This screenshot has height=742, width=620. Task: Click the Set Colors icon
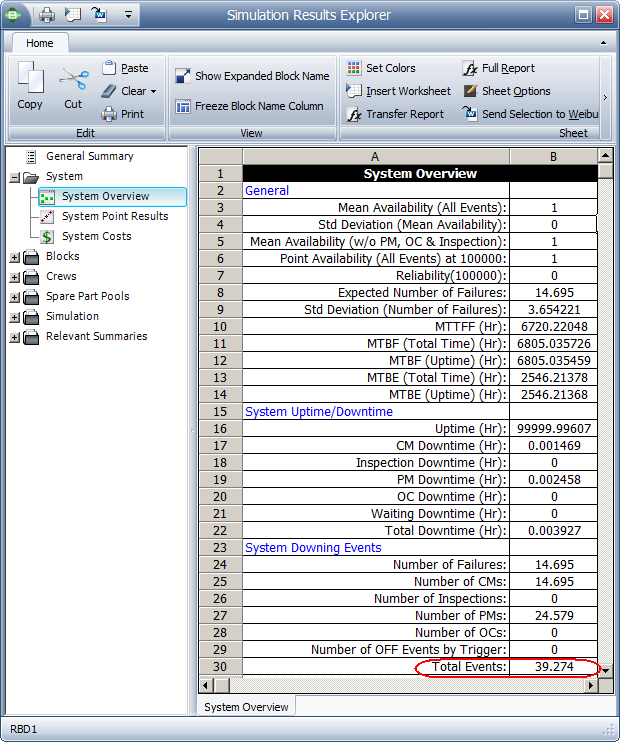pos(354,68)
